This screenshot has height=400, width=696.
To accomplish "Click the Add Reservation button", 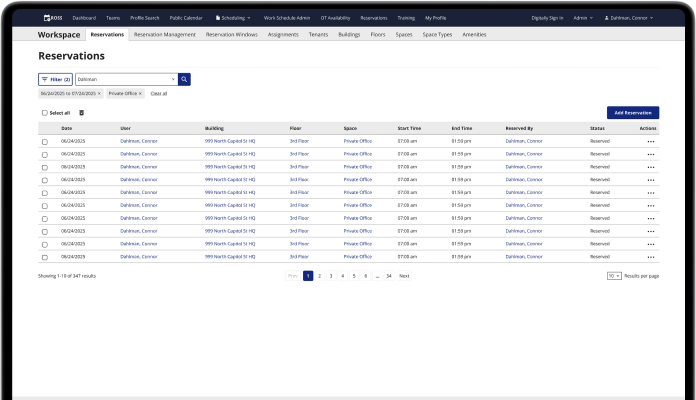I will [x=632, y=113].
